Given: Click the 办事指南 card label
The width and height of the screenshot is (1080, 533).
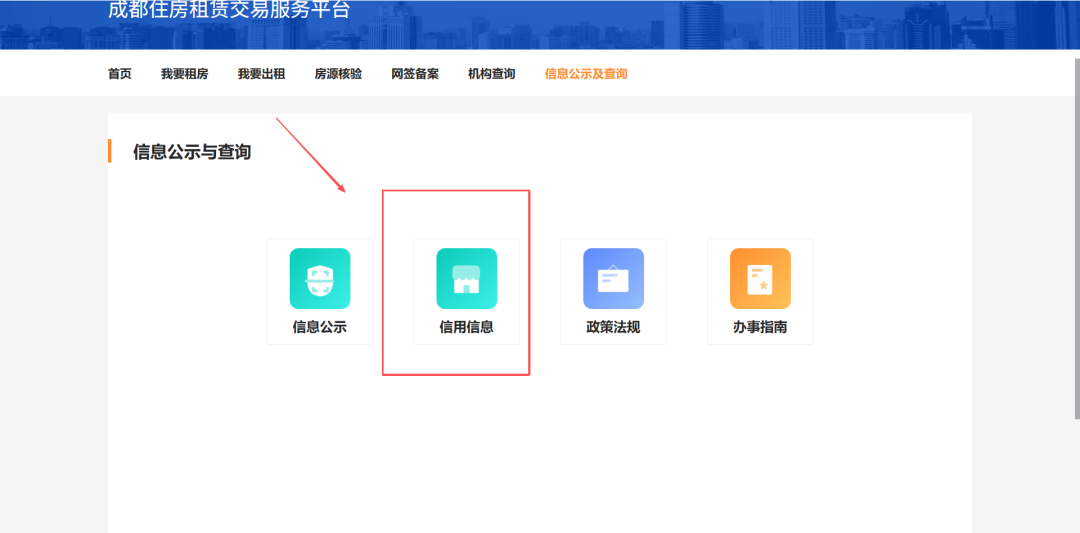Looking at the screenshot, I should 760,327.
